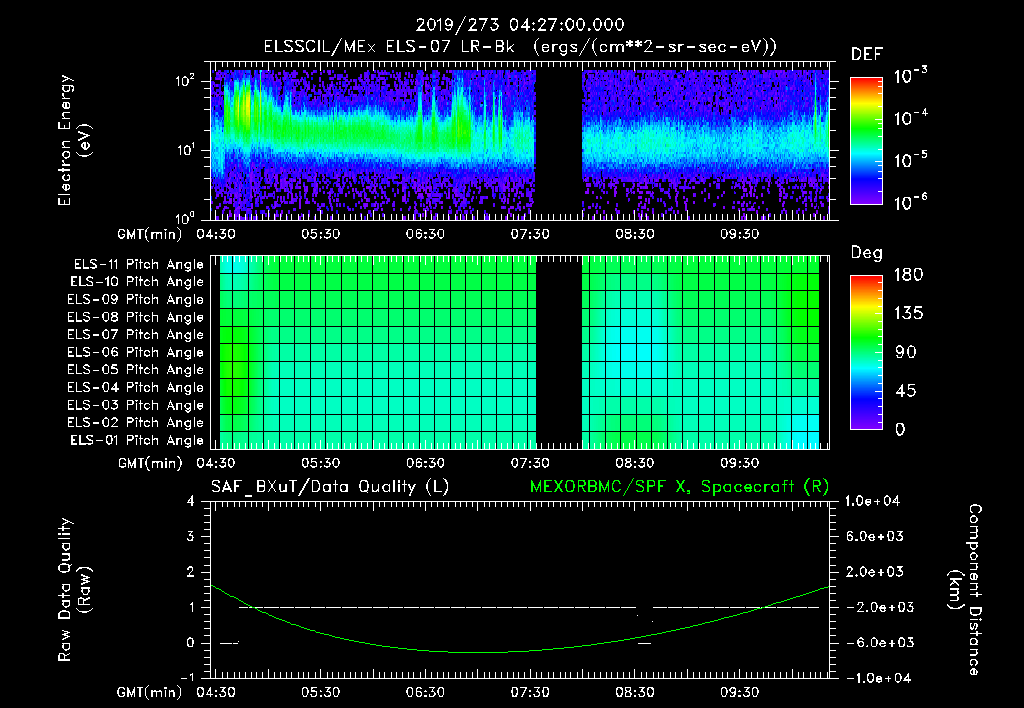Select the 'ELS-01 Pitch Angle' row label
This screenshot has height=708, width=1024.
(137, 440)
